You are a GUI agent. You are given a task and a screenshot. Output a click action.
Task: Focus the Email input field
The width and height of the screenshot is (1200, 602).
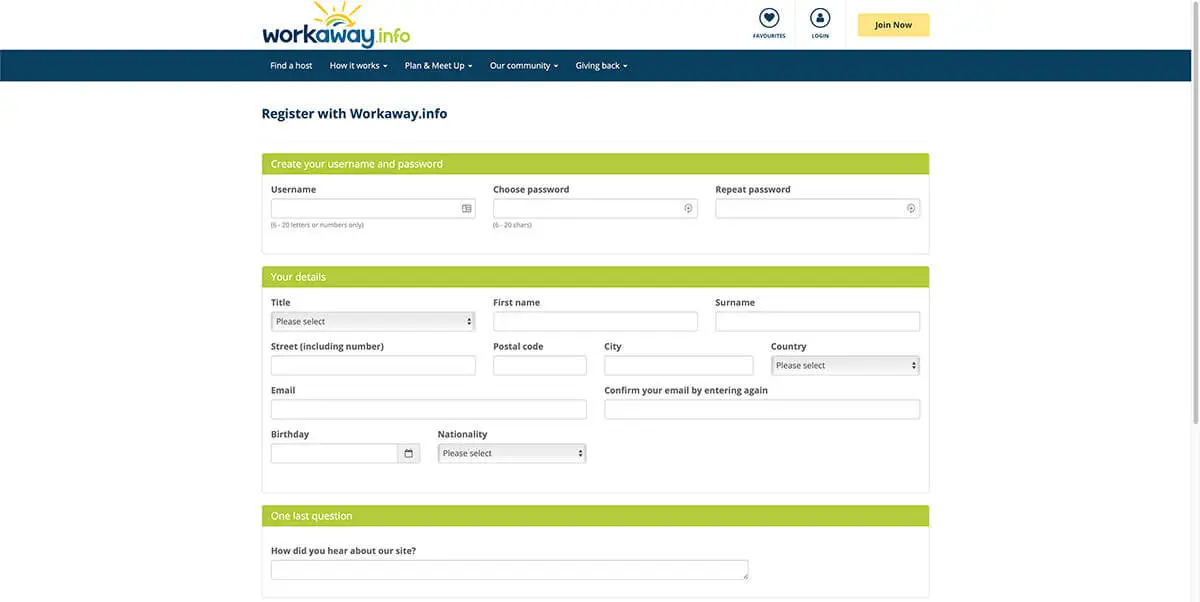point(429,410)
